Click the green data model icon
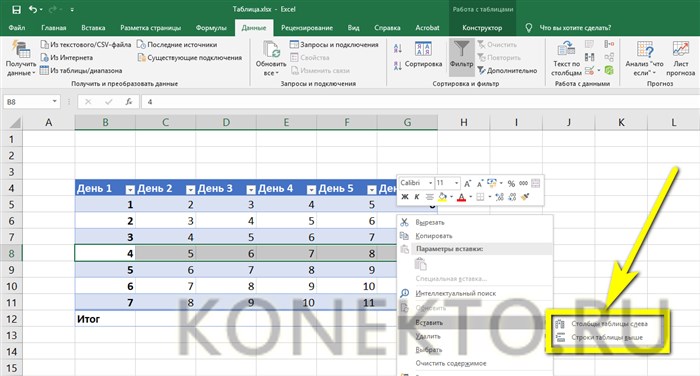This screenshot has width=700, height=376. pos(609,70)
